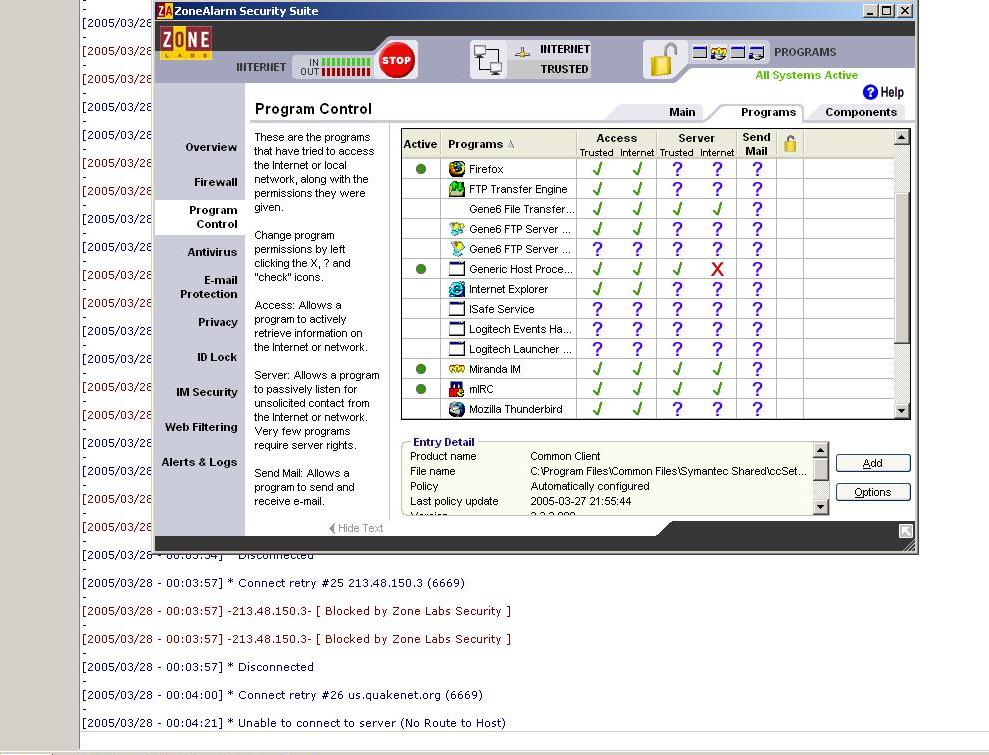Open the Antivirus section

click(x=212, y=252)
